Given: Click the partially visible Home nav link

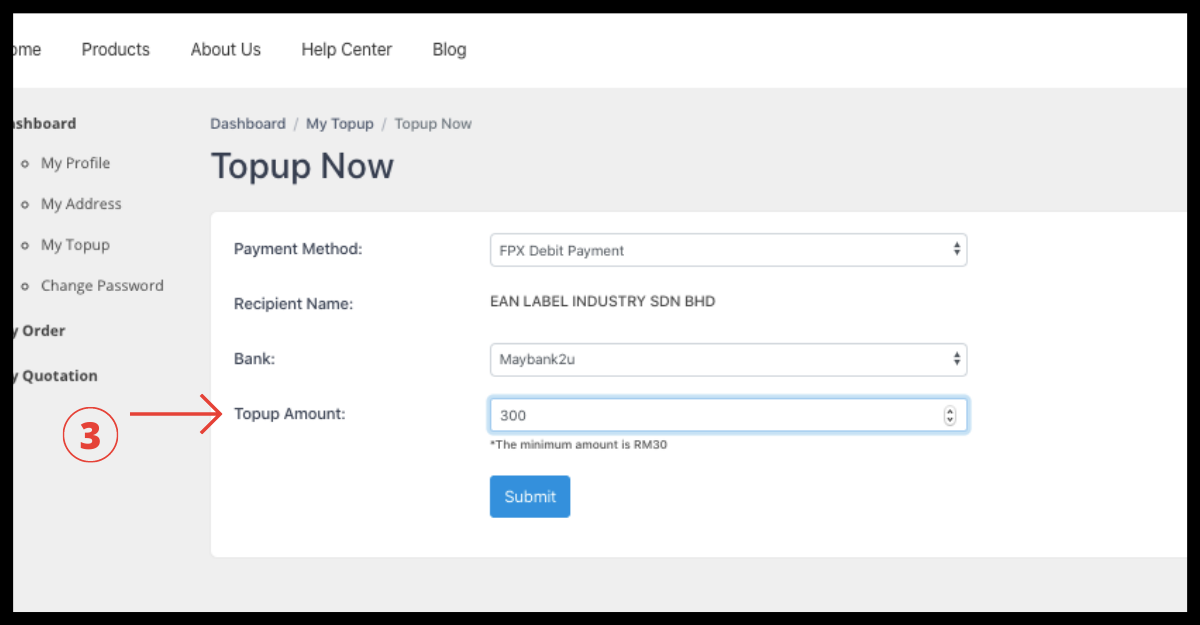Looking at the screenshot, I should (x=27, y=50).
